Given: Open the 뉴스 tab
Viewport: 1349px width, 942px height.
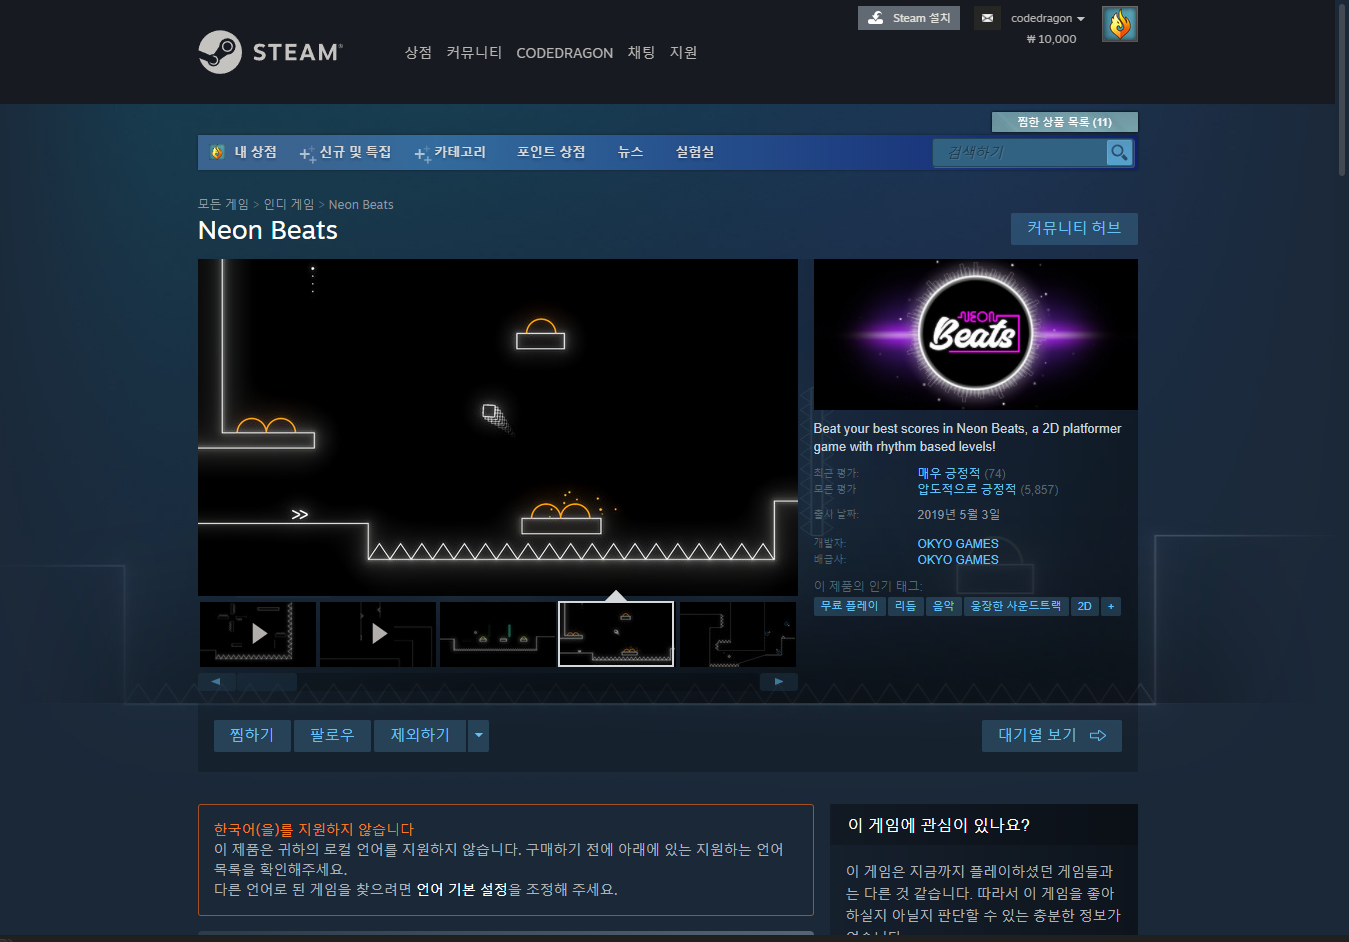Looking at the screenshot, I should [x=630, y=152].
